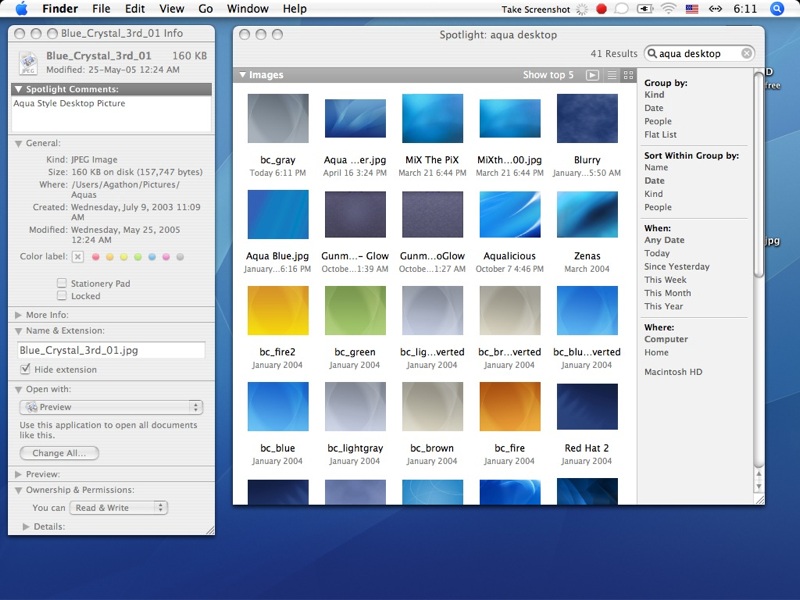Open the Go menu
The height and width of the screenshot is (600, 800).
tap(205, 9)
